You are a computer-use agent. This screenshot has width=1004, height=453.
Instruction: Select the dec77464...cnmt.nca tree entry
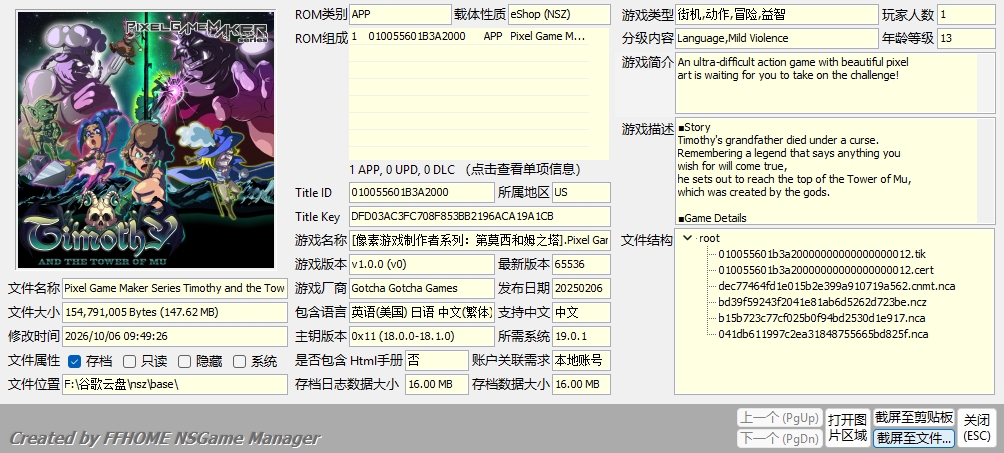(x=836, y=286)
